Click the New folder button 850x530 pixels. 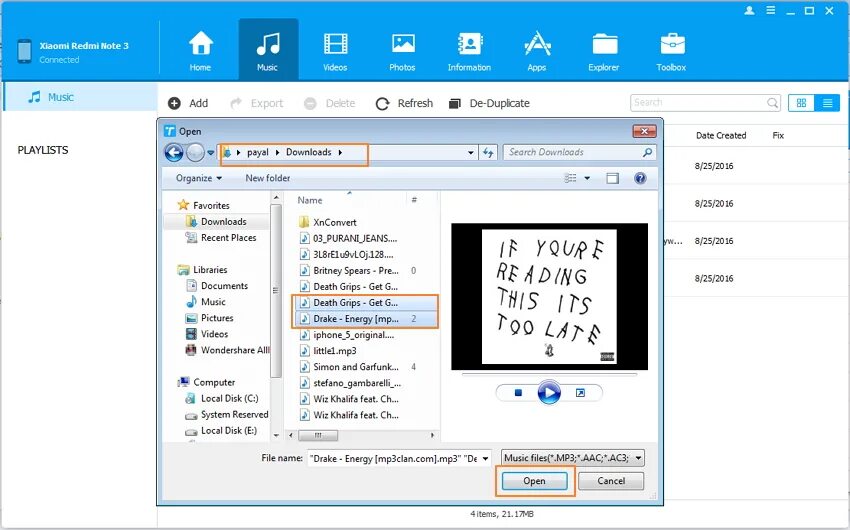click(268, 178)
